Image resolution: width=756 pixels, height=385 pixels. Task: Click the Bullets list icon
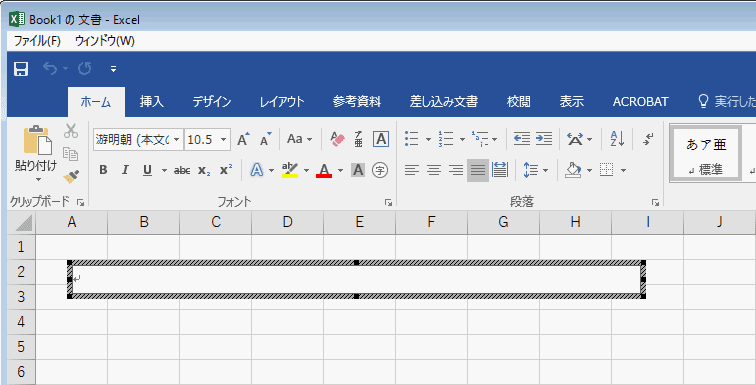(411, 139)
